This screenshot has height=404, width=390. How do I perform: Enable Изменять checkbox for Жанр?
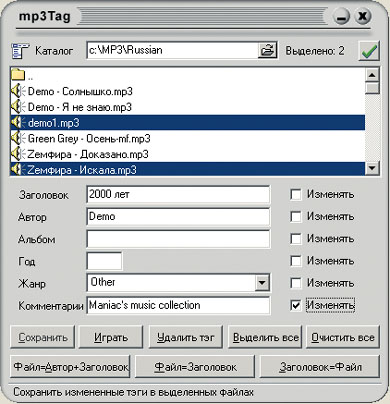pos(296,283)
